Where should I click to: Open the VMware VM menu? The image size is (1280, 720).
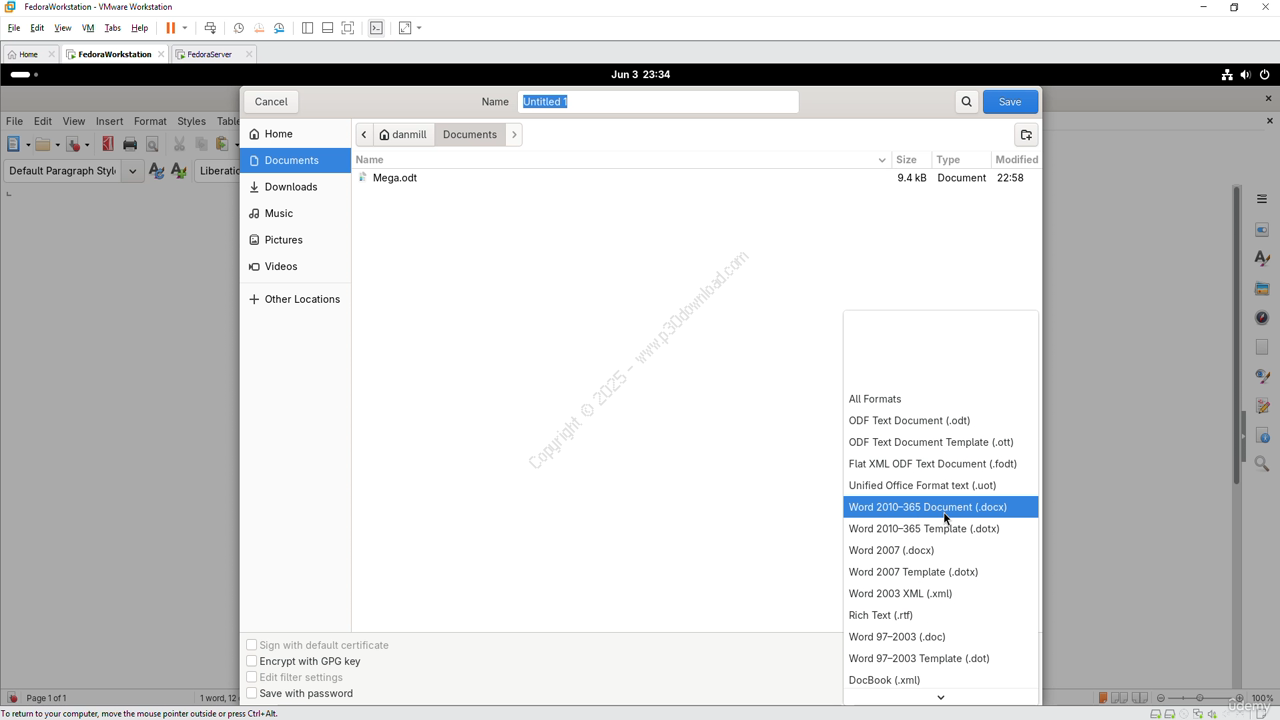tap(88, 28)
